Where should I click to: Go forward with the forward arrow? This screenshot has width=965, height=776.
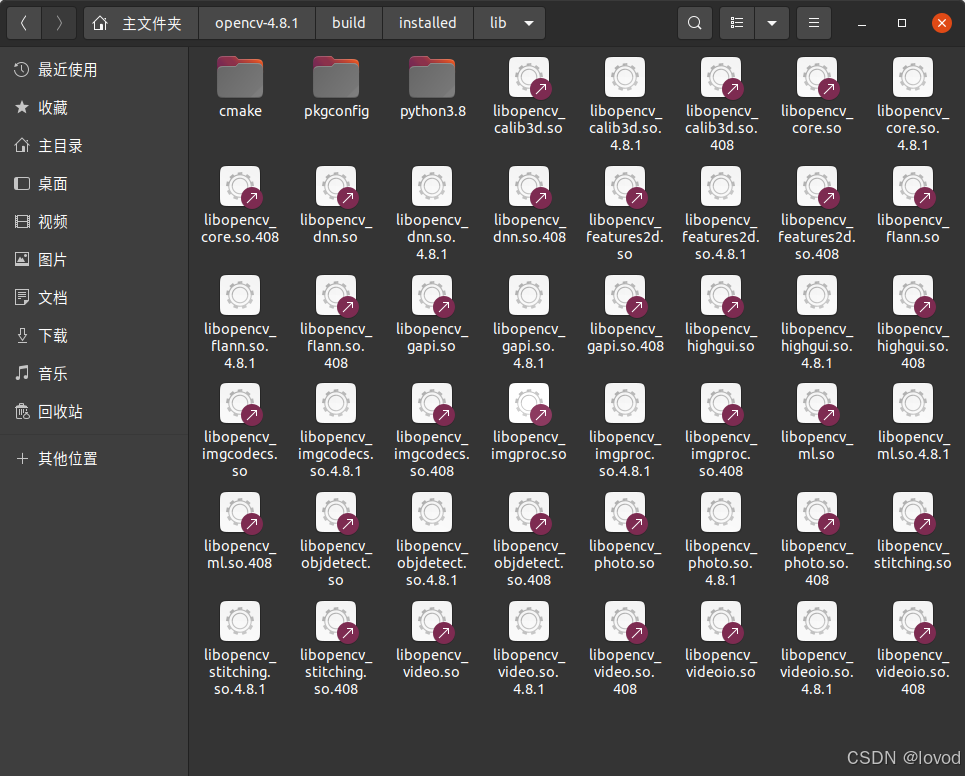[59, 23]
